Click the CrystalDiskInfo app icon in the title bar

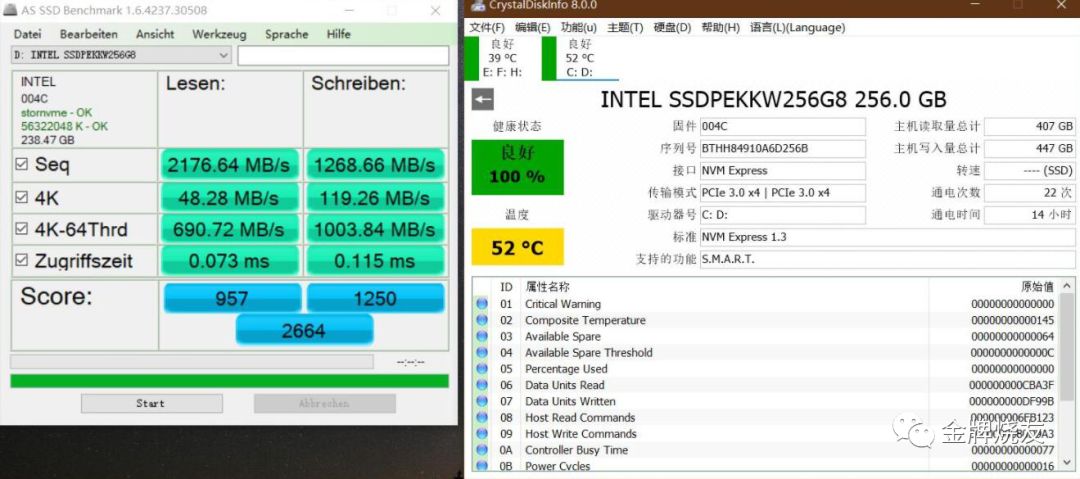[x=477, y=6]
